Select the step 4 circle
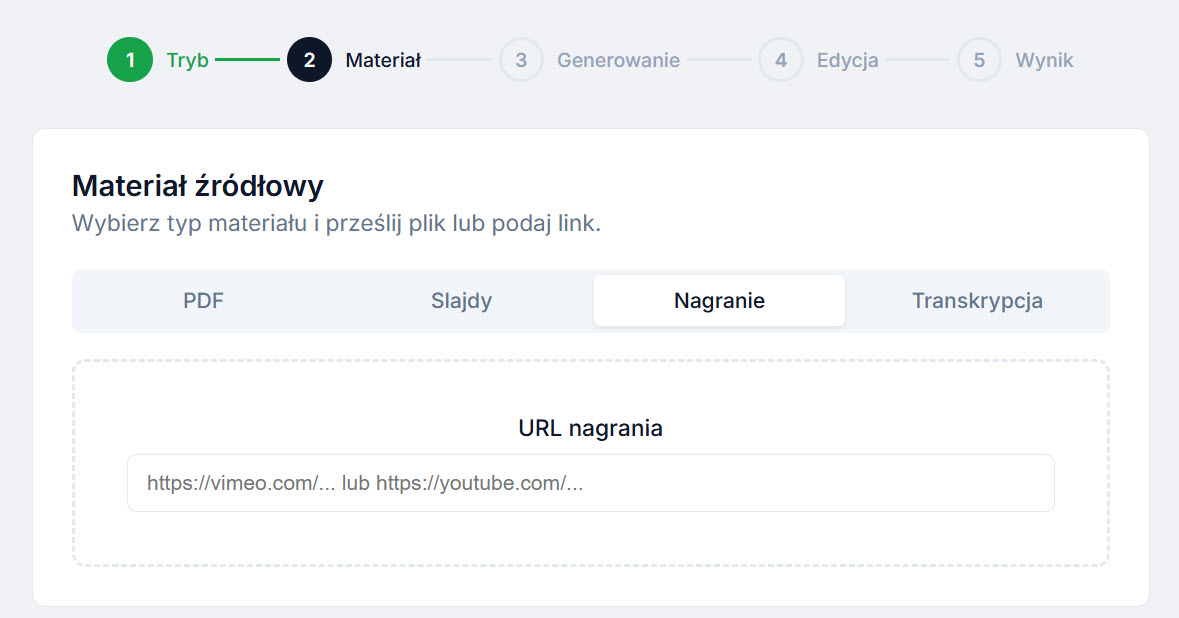1179x618 pixels. pyautogui.click(x=780, y=59)
